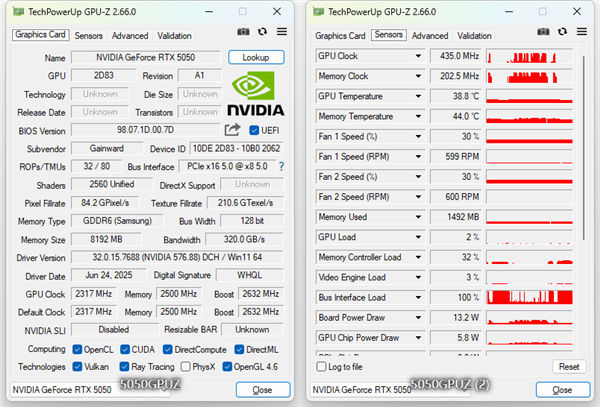The width and height of the screenshot is (600, 407).
Task: Toggle the DirectML checkbox
Action: [x=240, y=350]
